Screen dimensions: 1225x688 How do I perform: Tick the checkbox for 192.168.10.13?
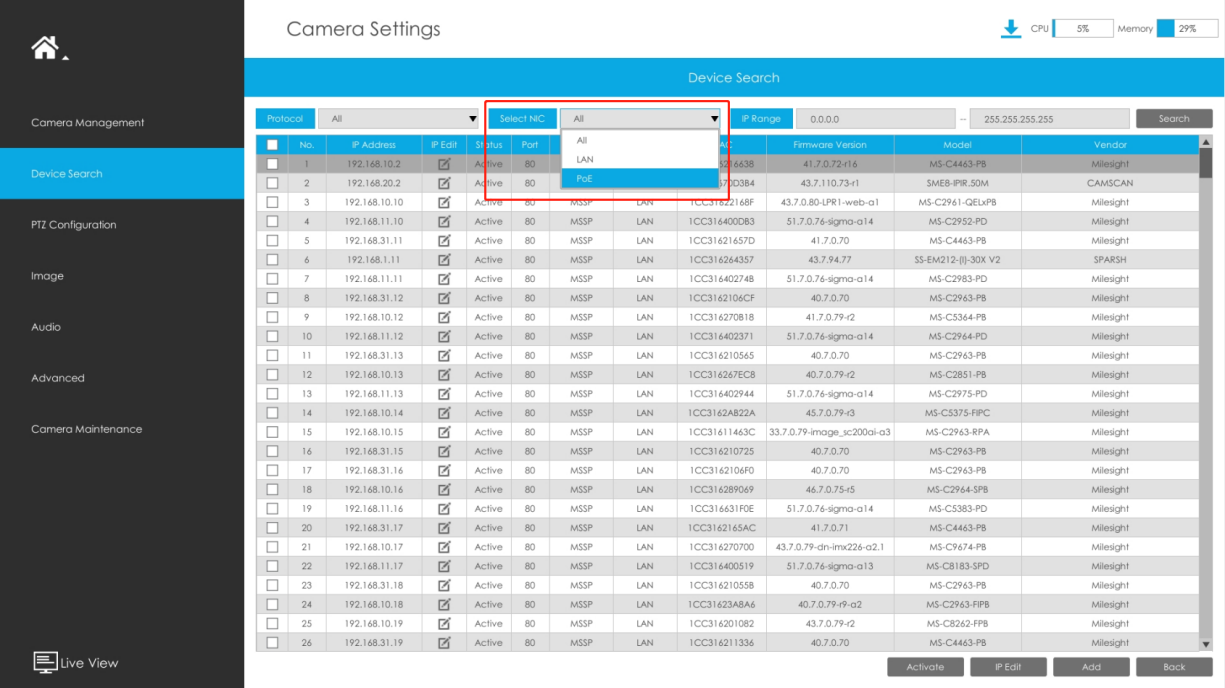coord(272,375)
